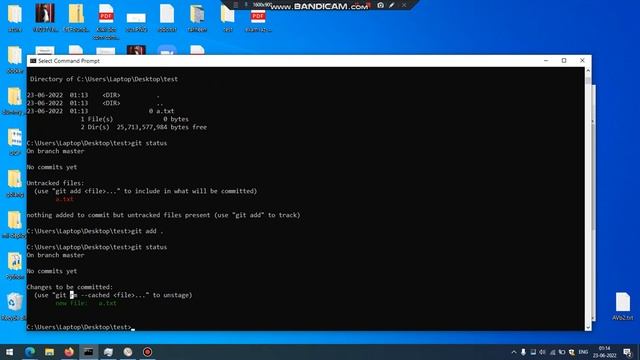Click the 'git rm --cached <file>' hint line
640x360 pixels.
[113, 295]
